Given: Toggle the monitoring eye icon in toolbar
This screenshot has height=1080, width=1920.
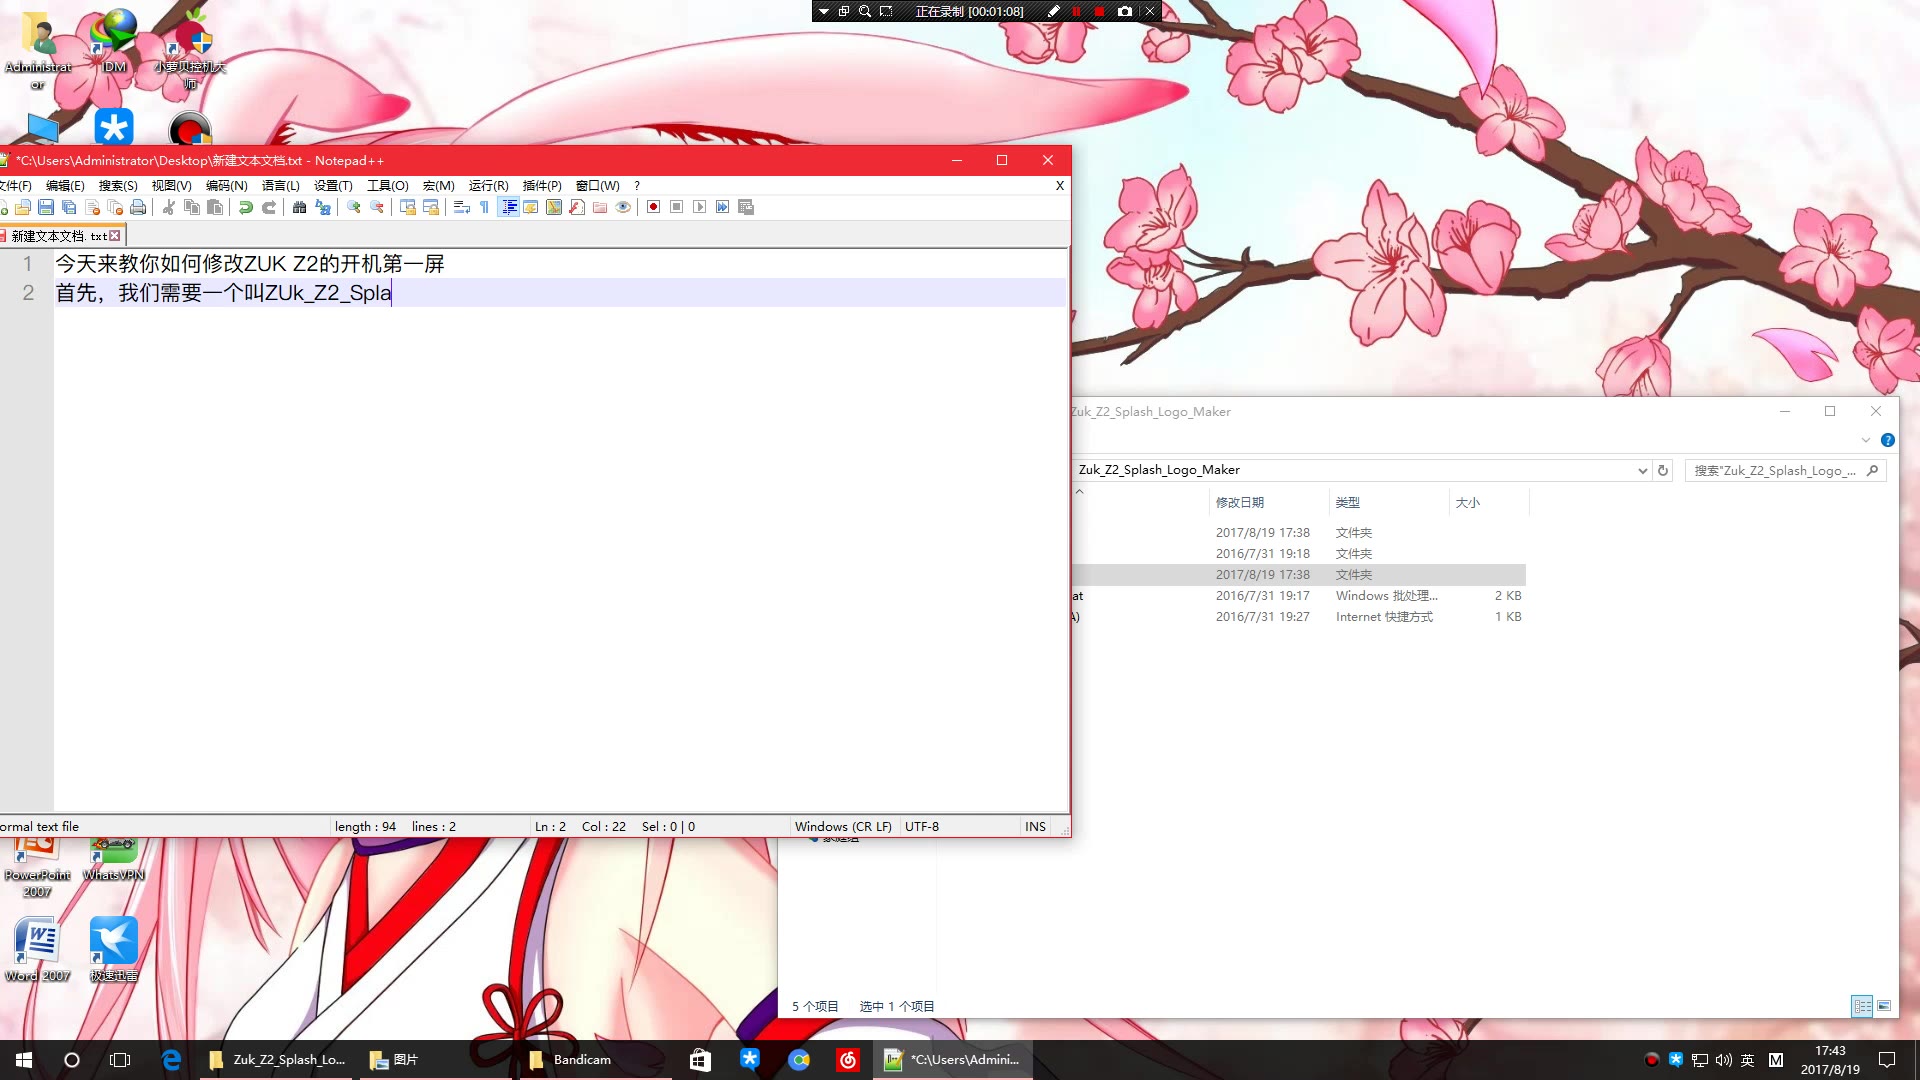Looking at the screenshot, I should pyautogui.click(x=623, y=207).
